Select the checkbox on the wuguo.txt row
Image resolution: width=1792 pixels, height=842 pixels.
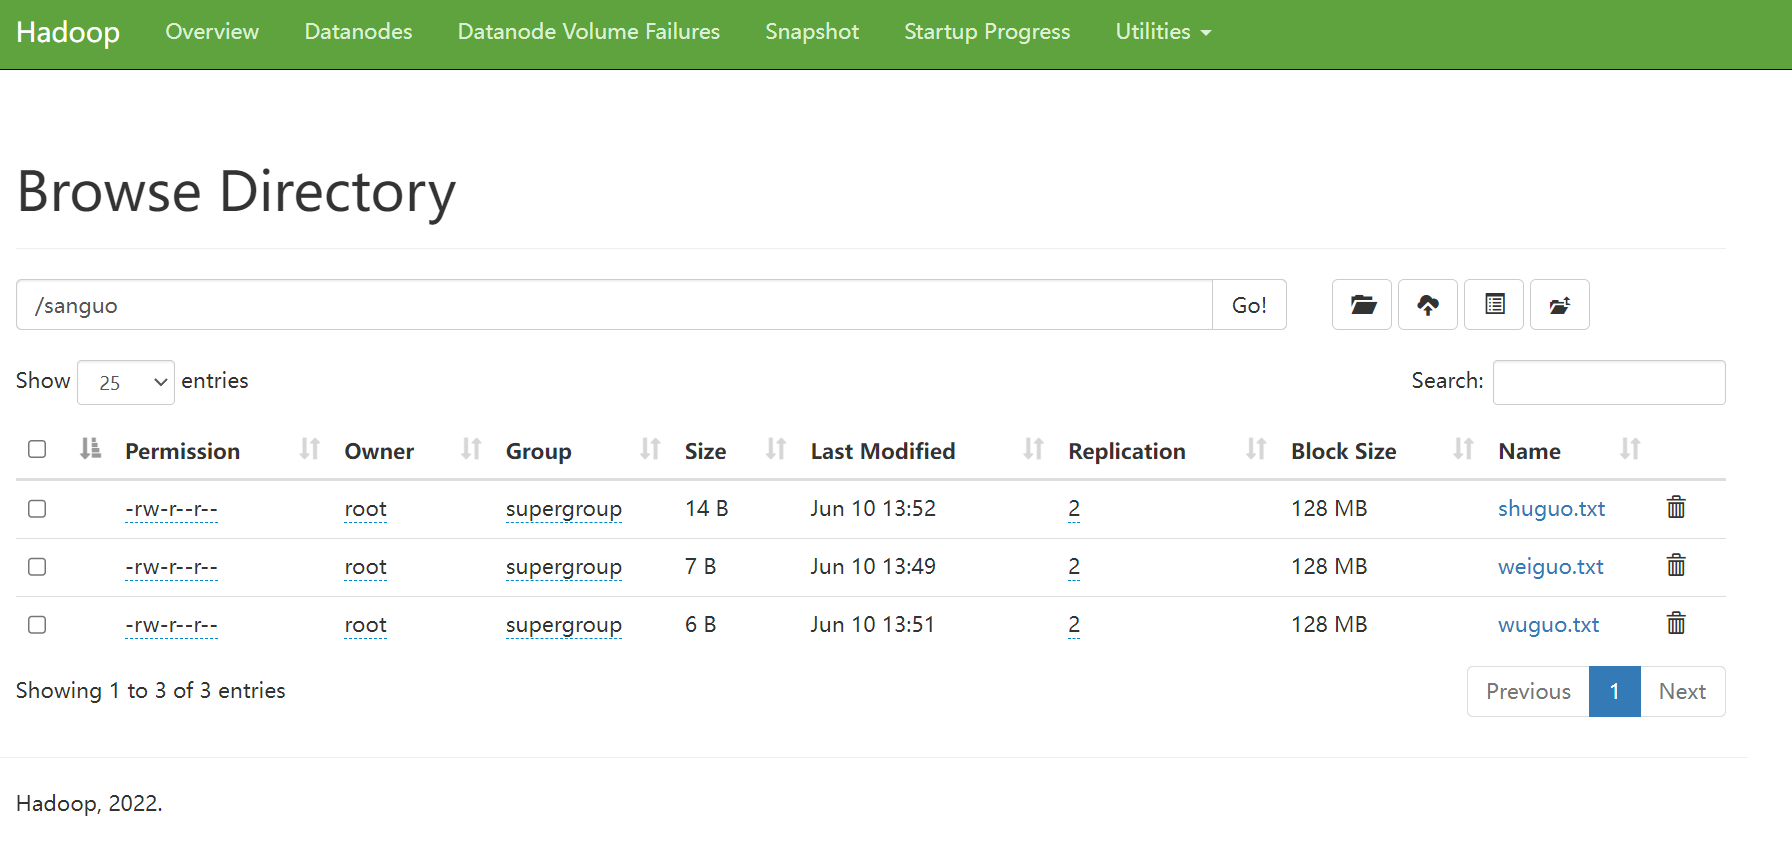click(37, 625)
